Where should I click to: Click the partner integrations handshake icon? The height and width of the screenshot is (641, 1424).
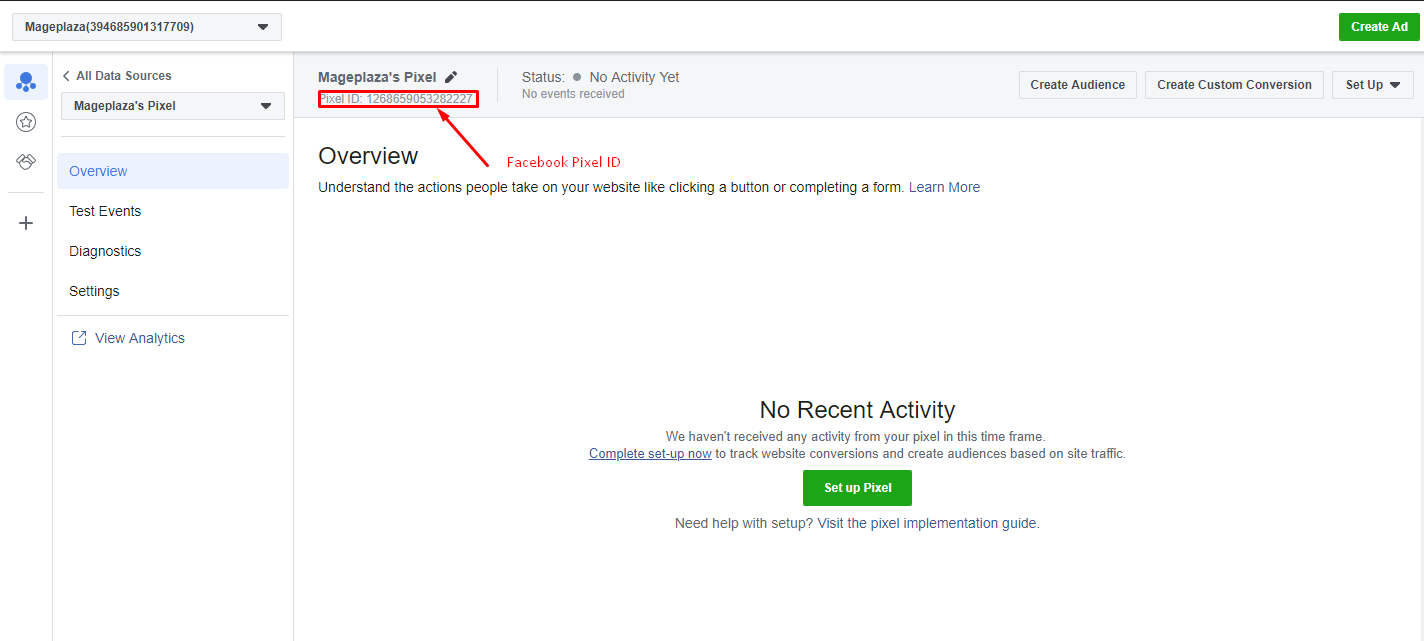pos(26,162)
